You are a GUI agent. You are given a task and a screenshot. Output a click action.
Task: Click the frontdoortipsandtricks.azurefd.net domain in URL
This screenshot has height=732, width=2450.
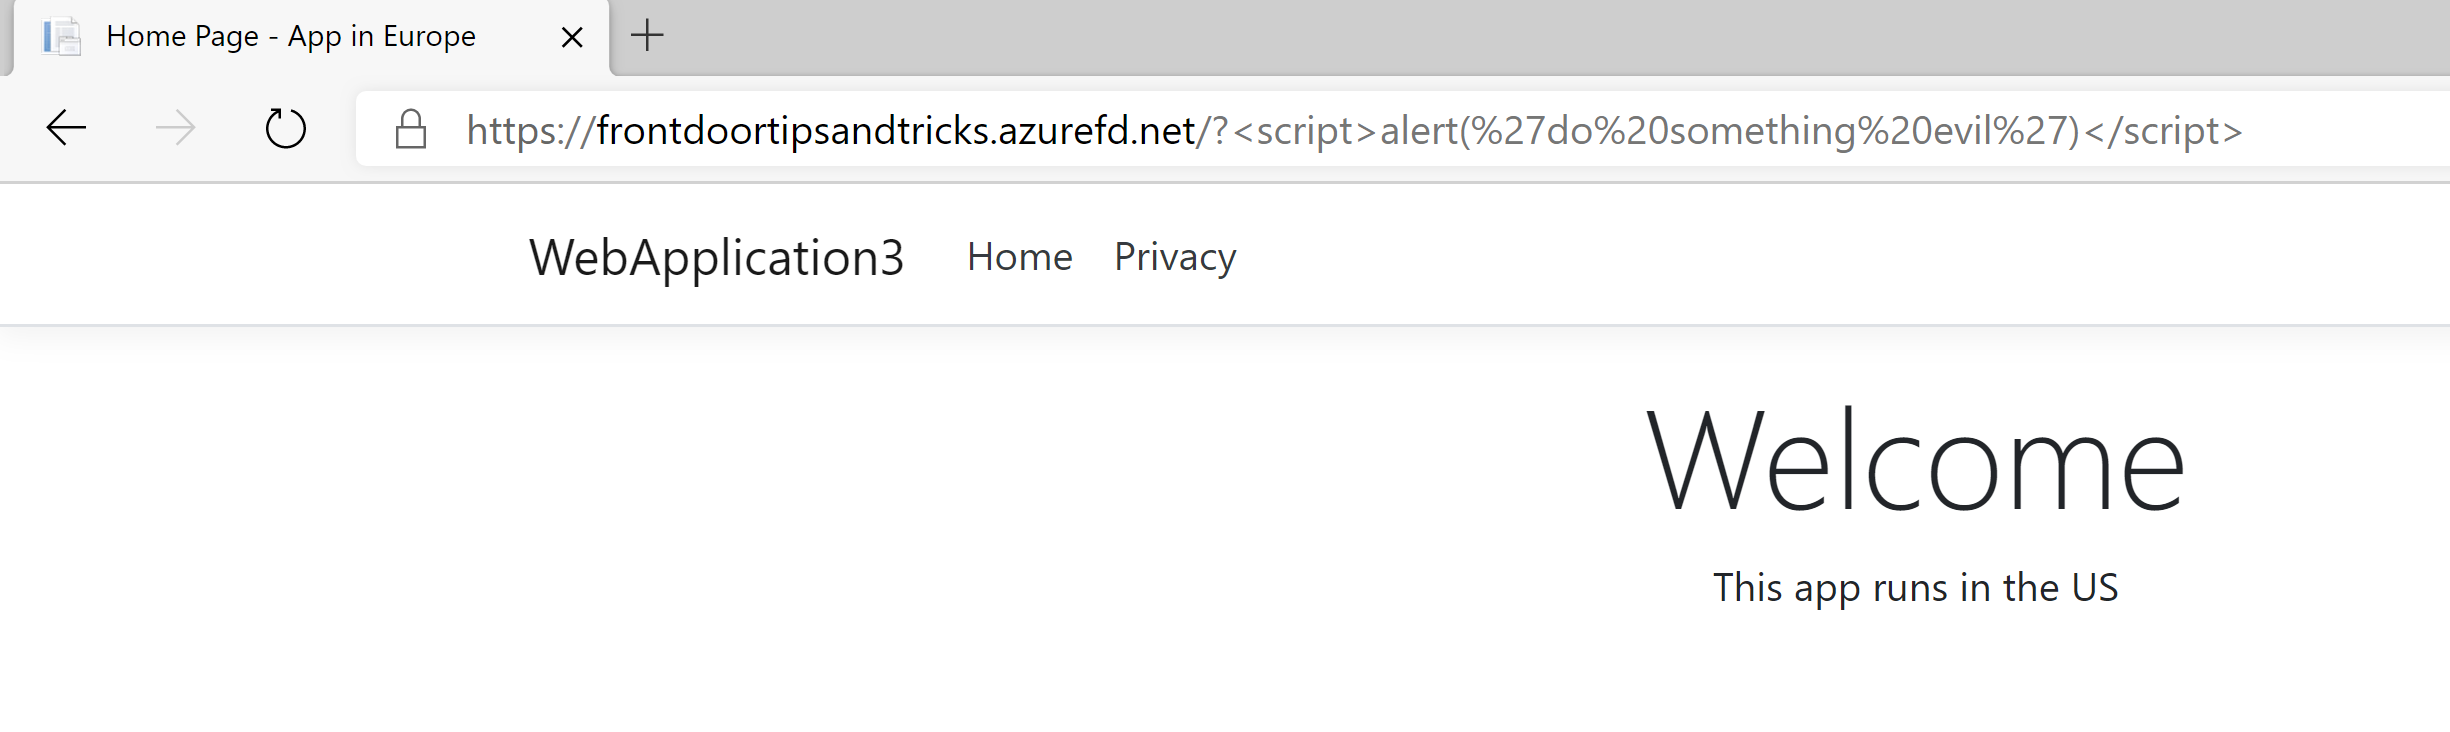[x=896, y=130]
